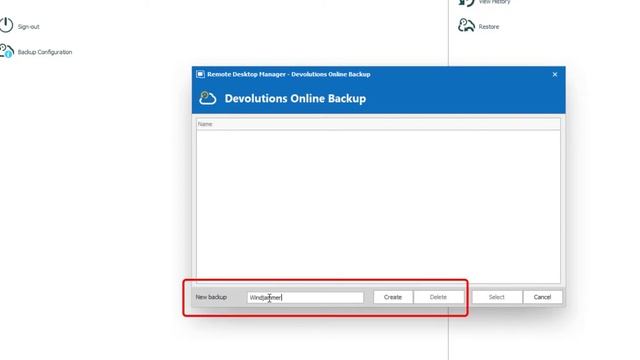640x360 pixels.
Task: Click the Create button
Action: click(x=393, y=297)
